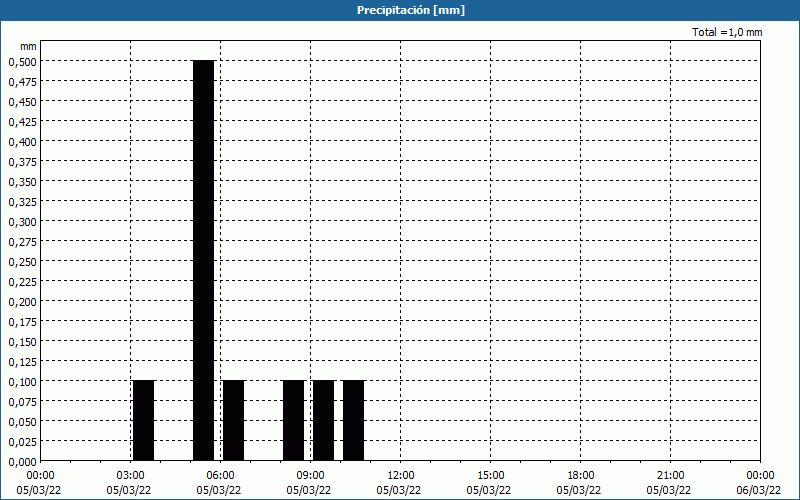The image size is (800, 500).
Task: Click the 06:00 time axis label
Action: click(x=220, y=476)
